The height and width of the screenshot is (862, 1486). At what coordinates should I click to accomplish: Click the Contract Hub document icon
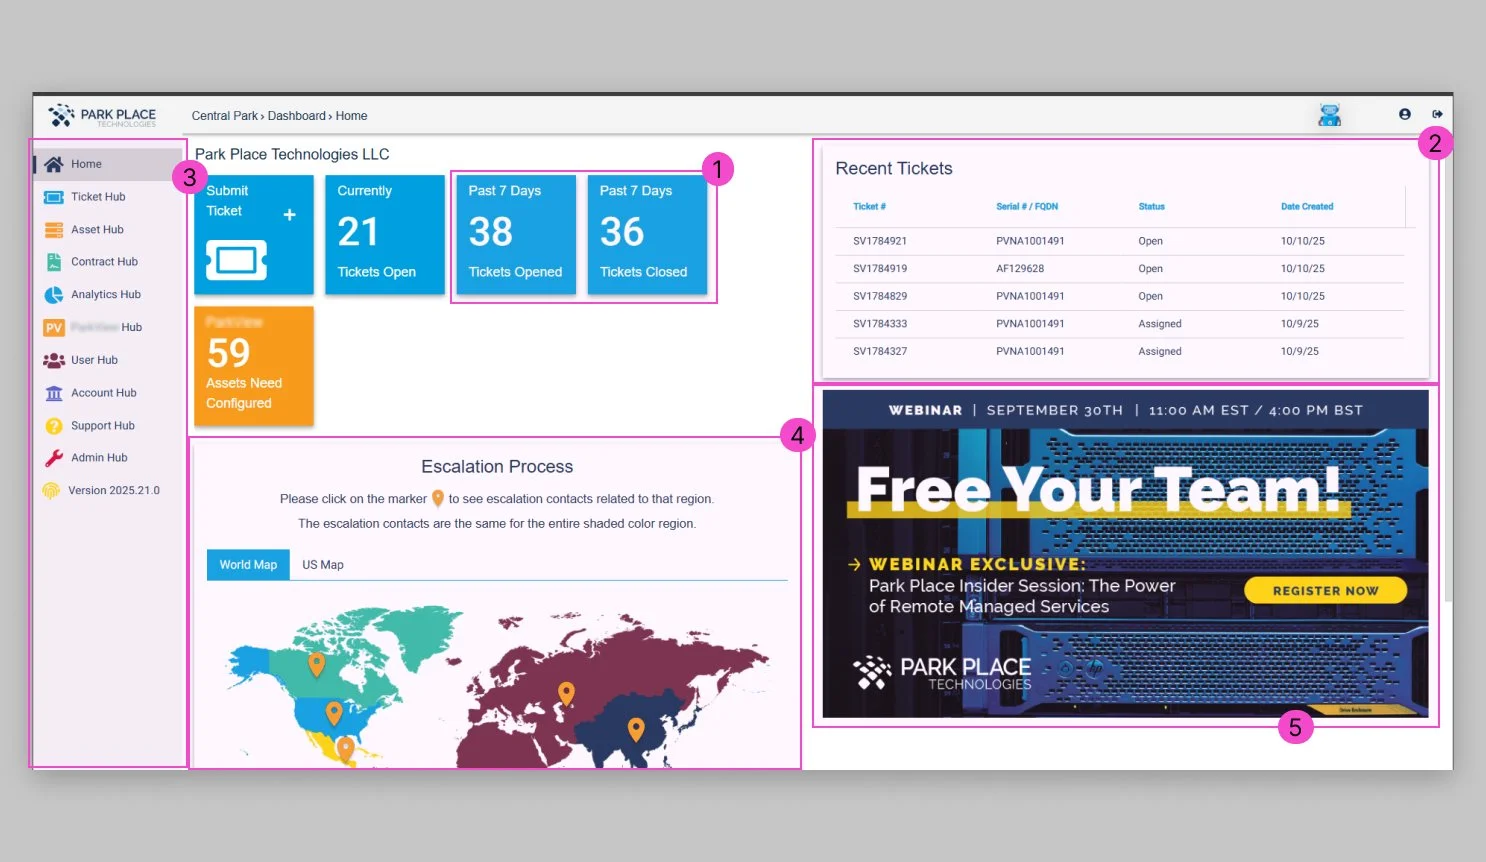[x=54, y=262]
